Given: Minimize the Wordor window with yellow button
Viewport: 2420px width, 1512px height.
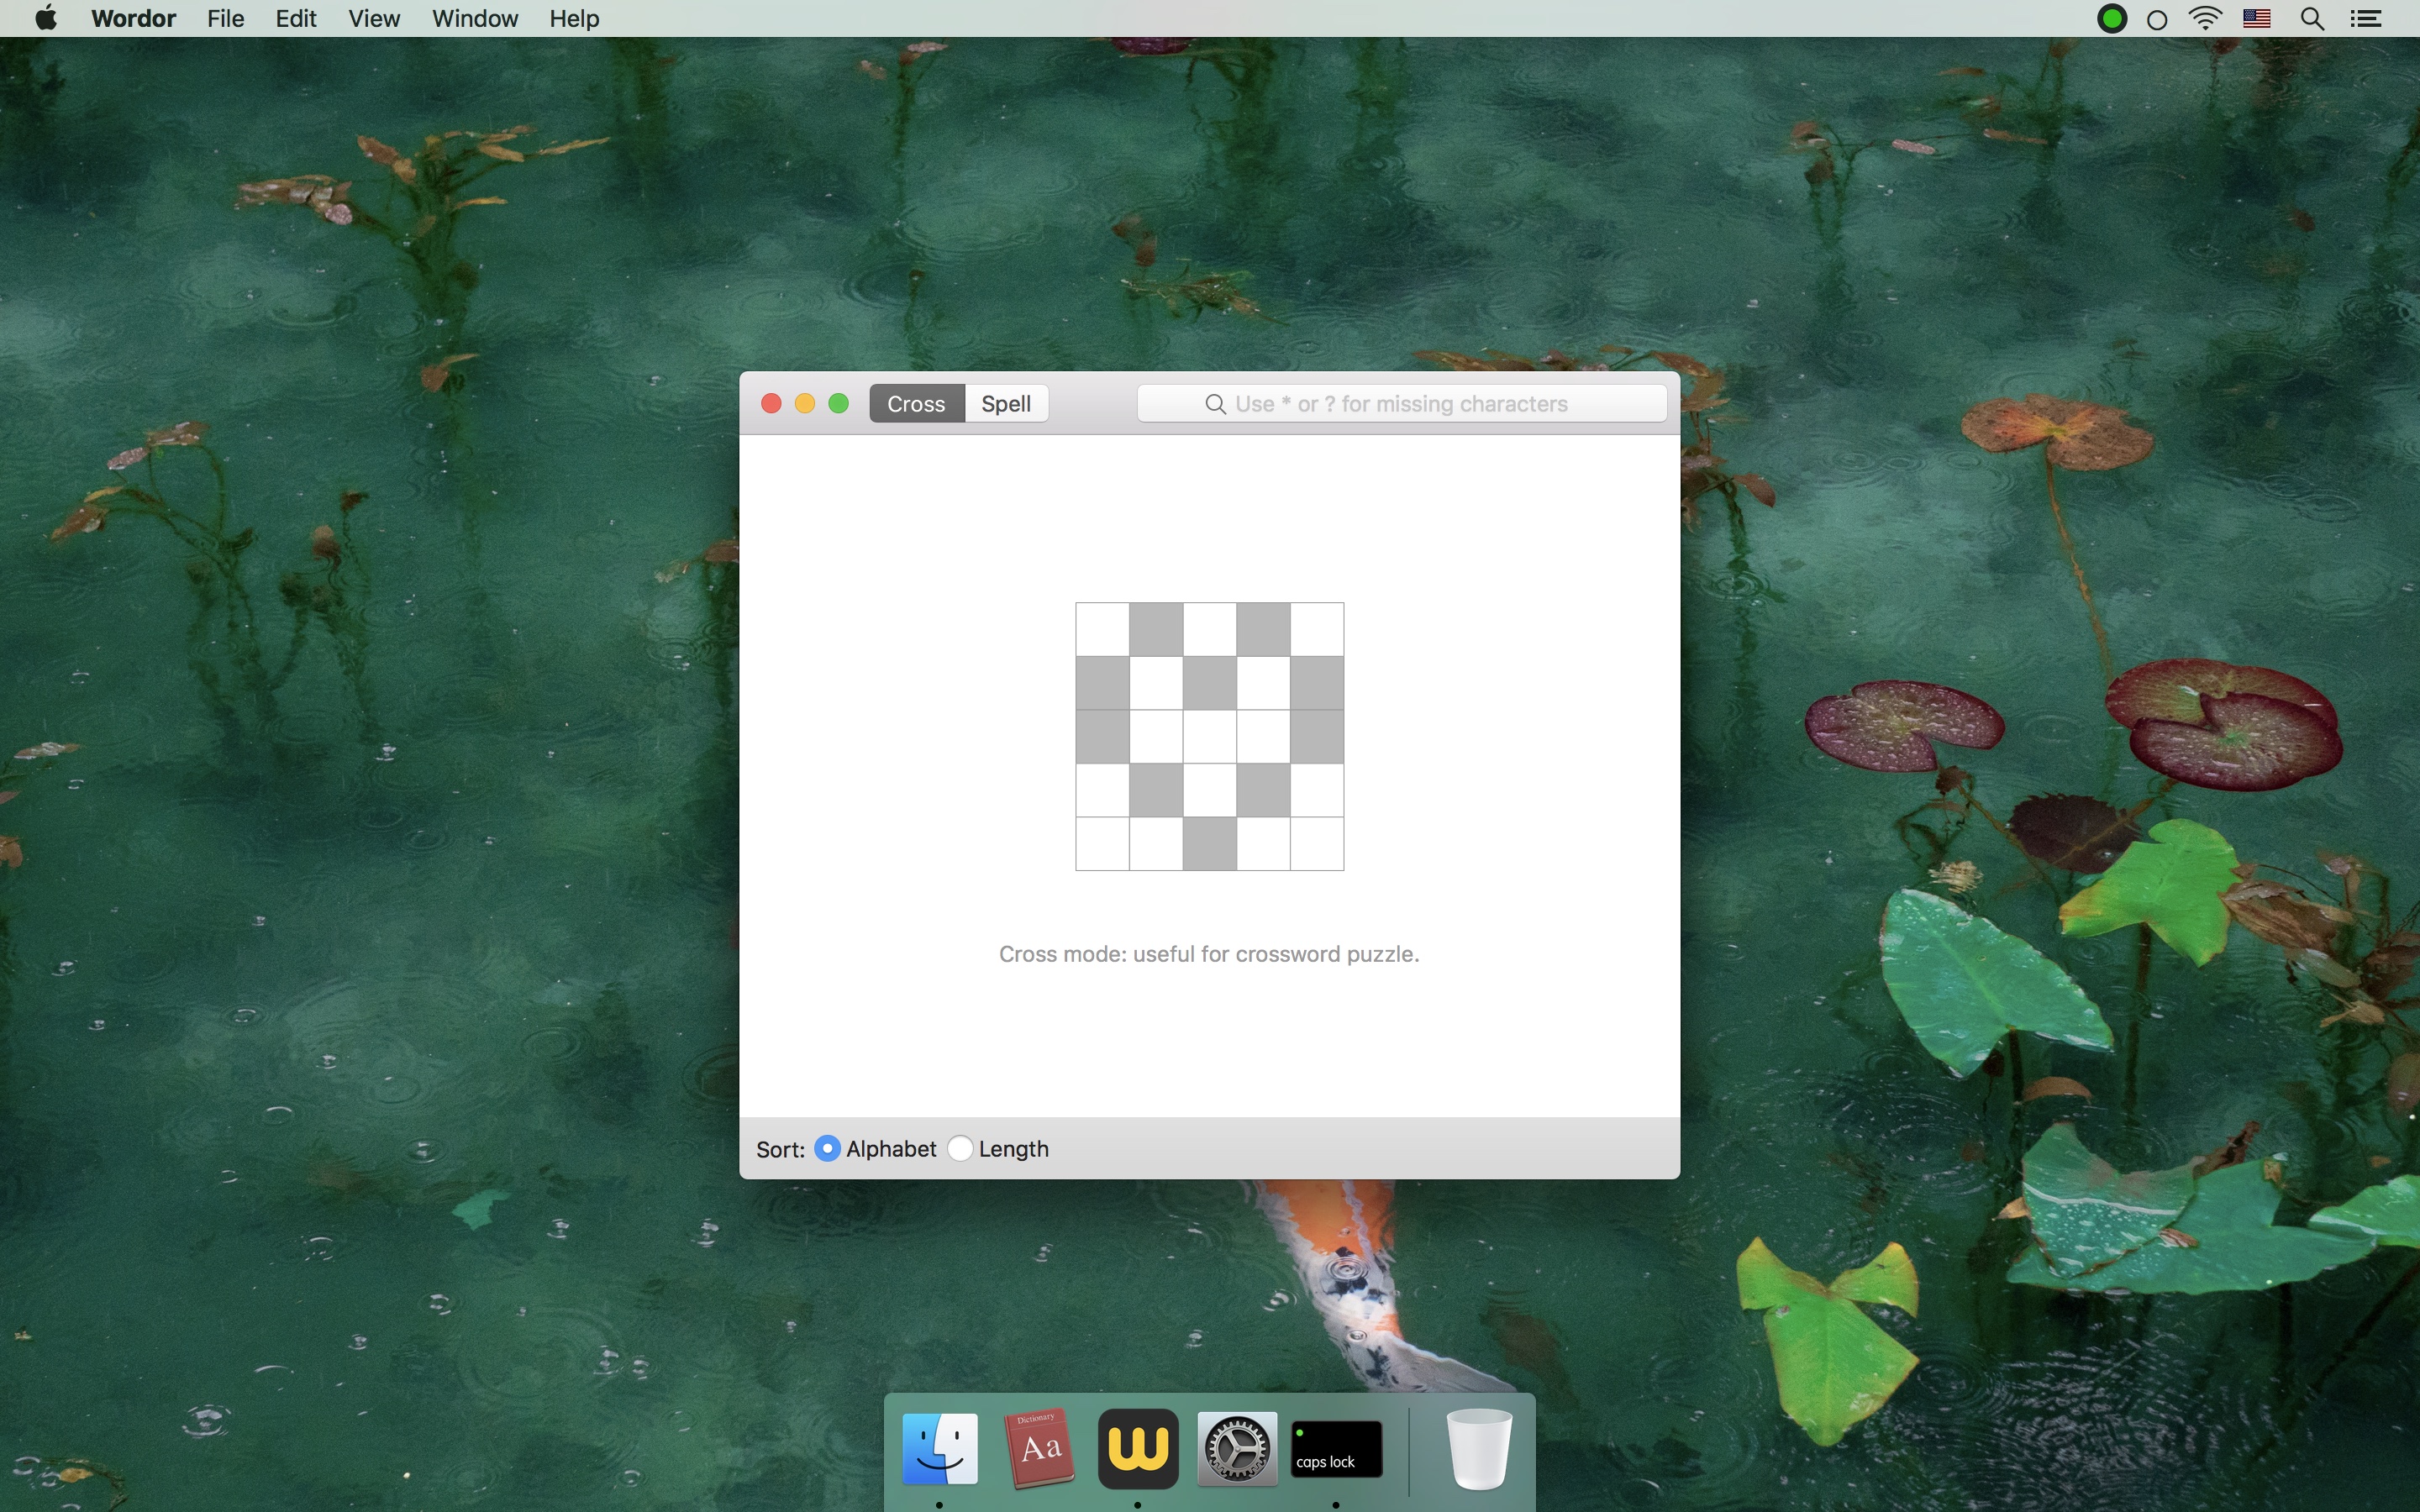Looking at the screenshot, I should (x=805, y=404).
